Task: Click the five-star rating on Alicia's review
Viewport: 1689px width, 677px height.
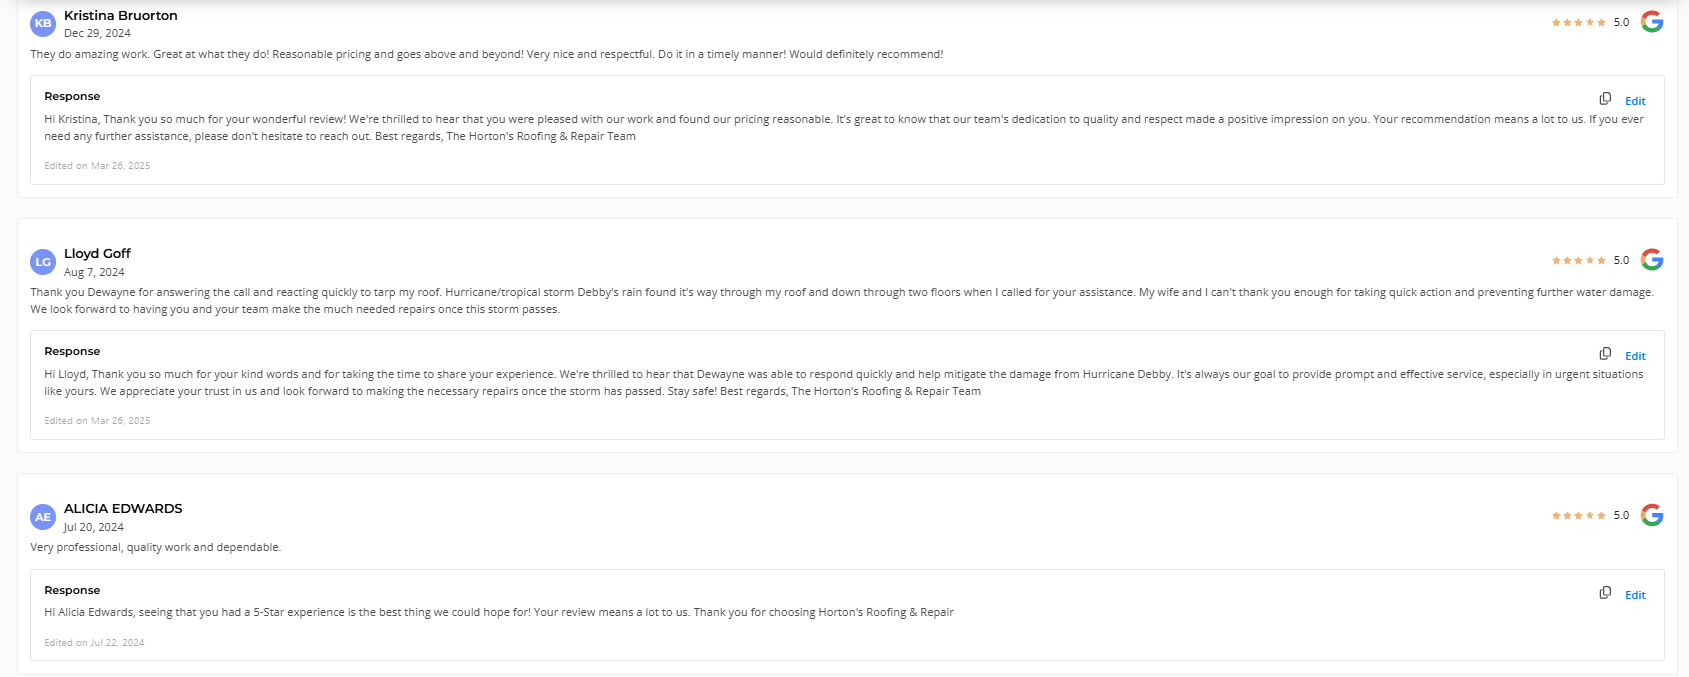Action: coord(1579,515)
